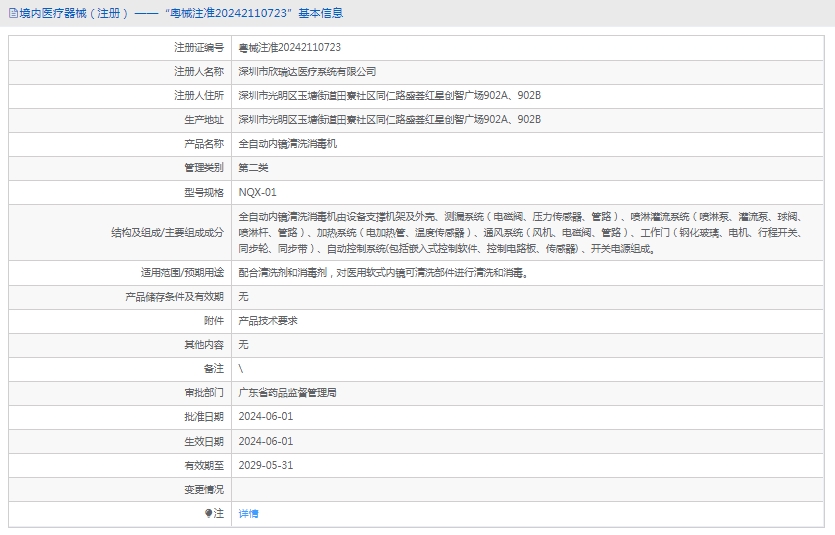
Task: Click the production address value in 生产地址 row
Action: (389, 119)
